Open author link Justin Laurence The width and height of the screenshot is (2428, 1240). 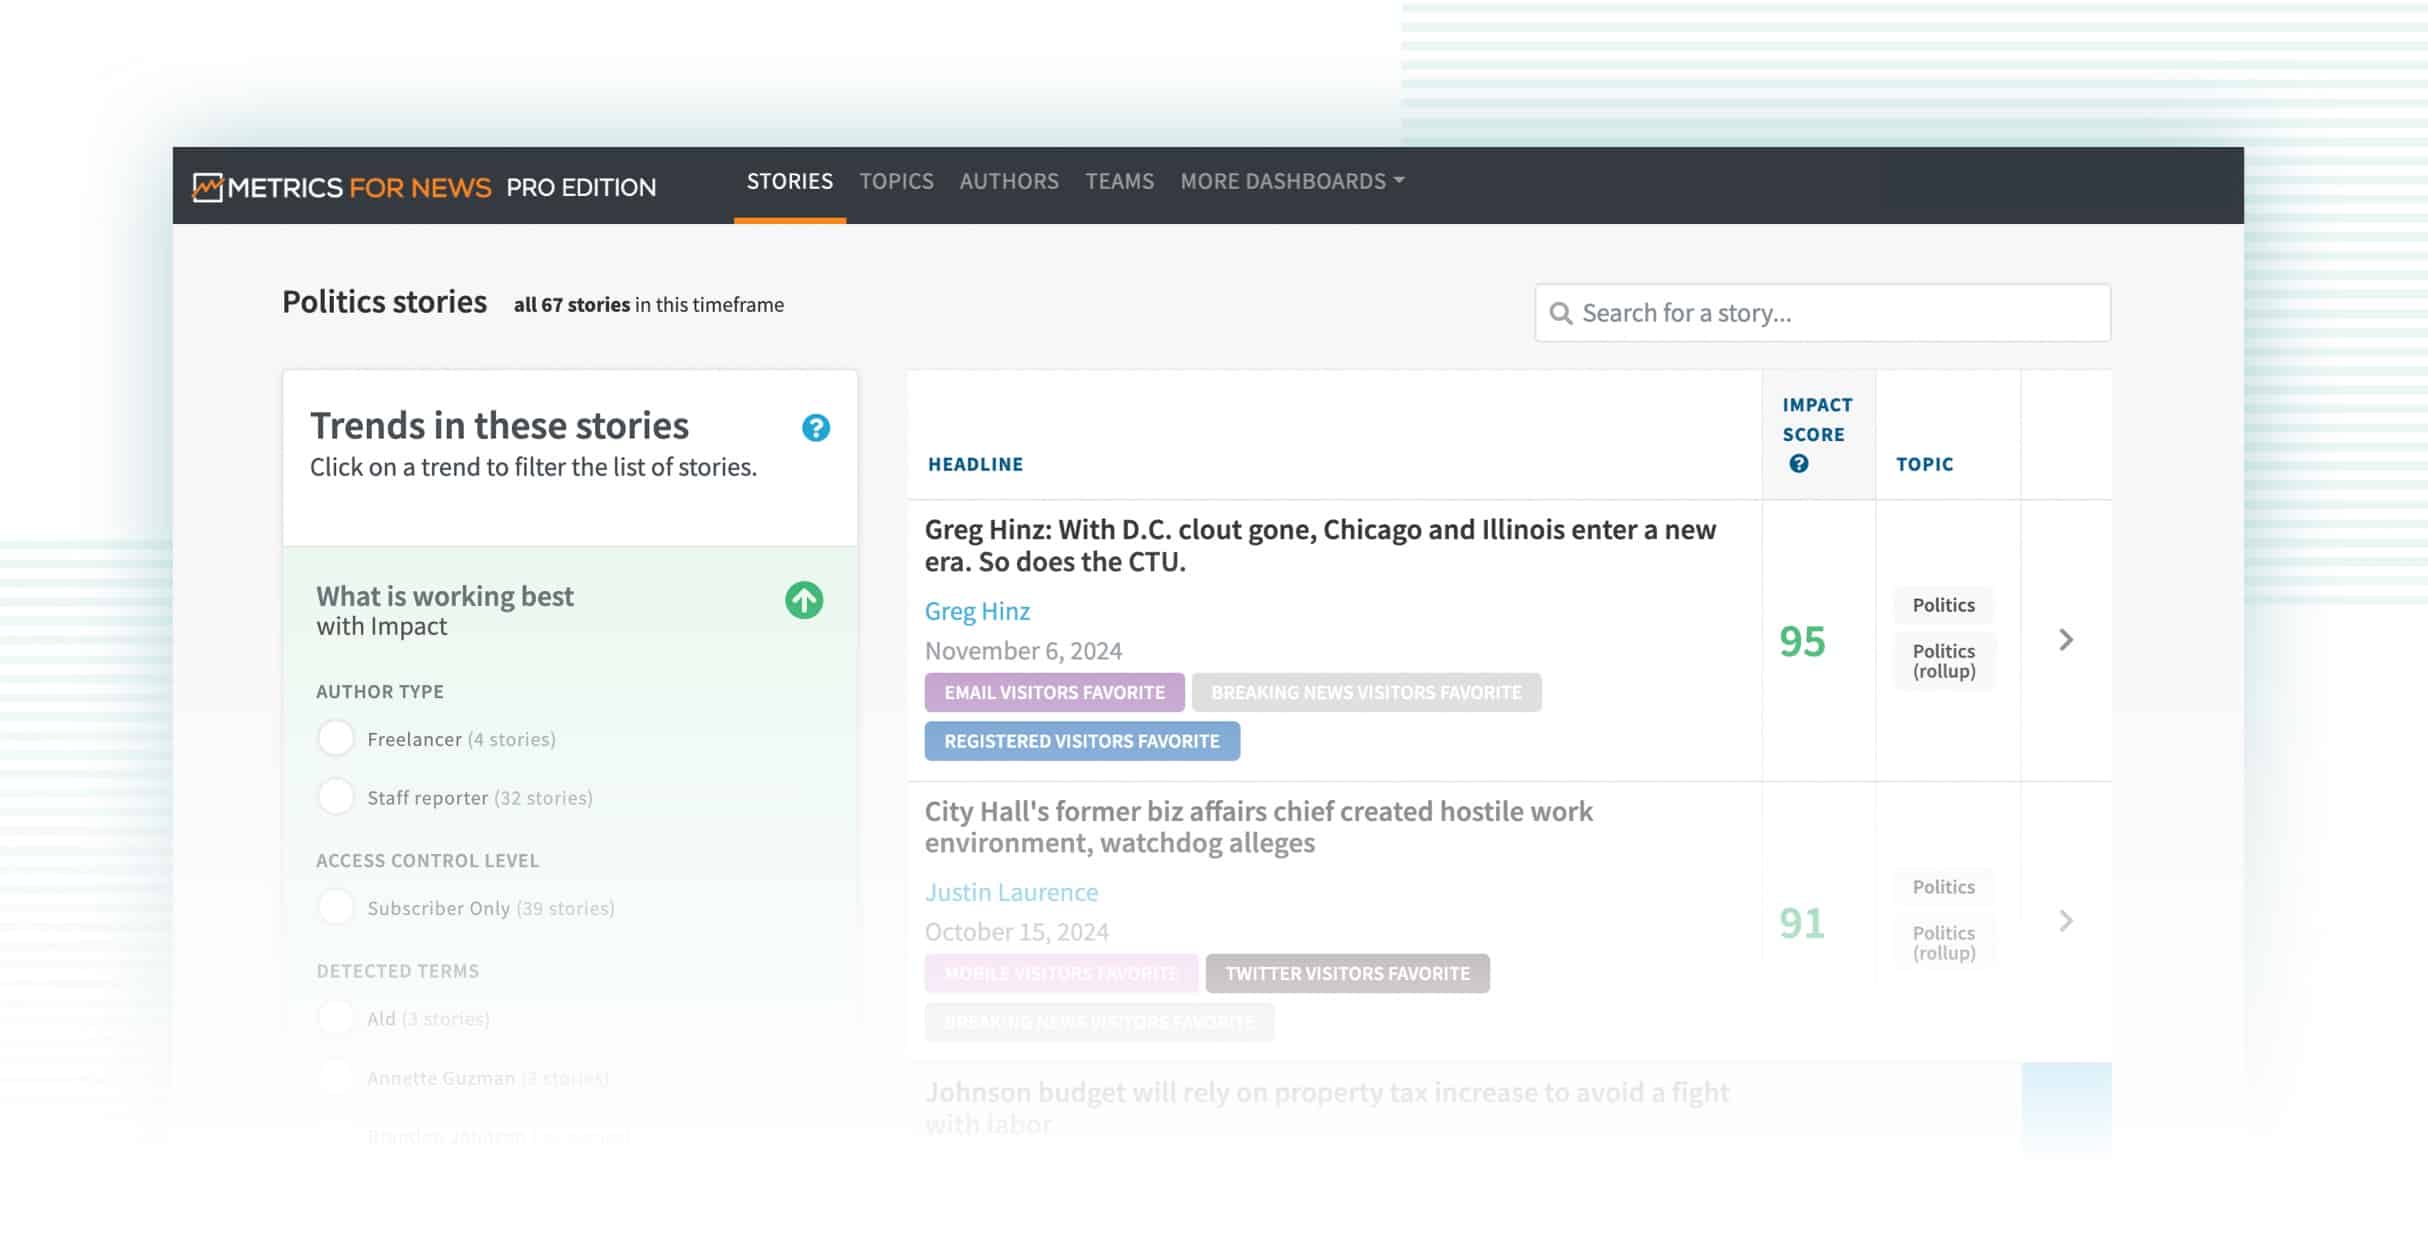[x=1011, y=892]
